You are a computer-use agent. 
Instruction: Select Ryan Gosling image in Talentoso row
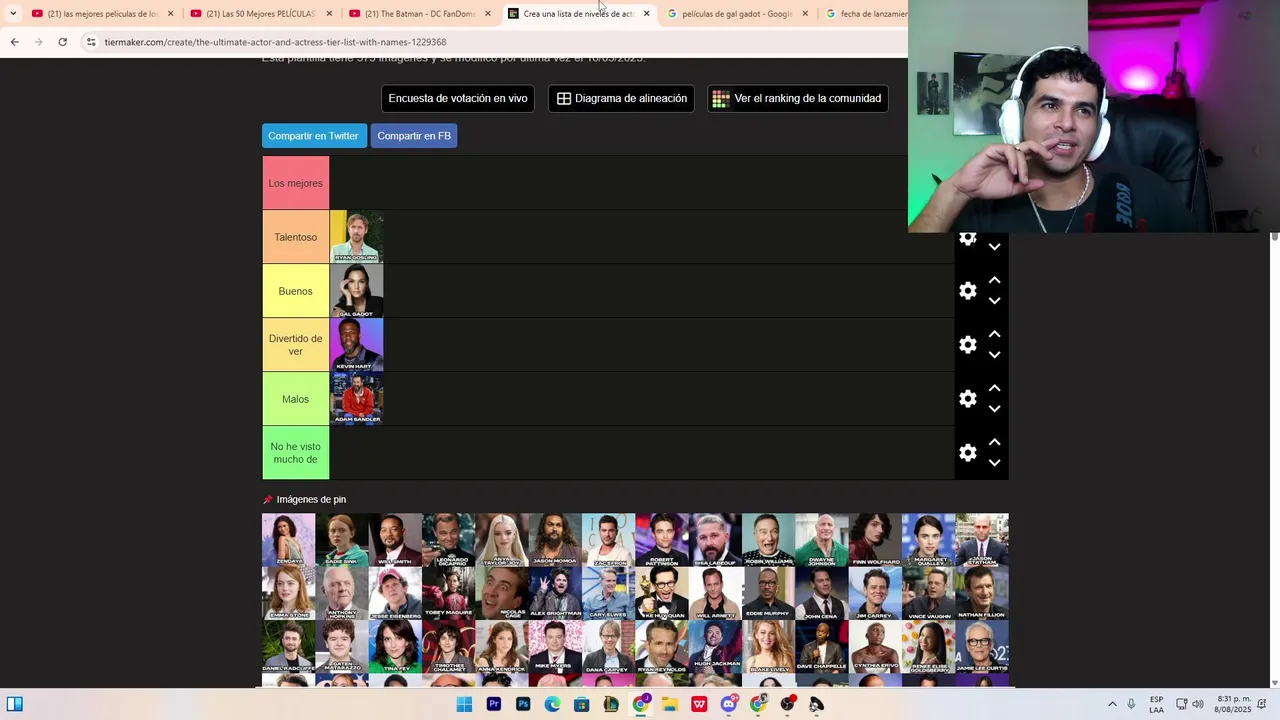coord(357,237)
